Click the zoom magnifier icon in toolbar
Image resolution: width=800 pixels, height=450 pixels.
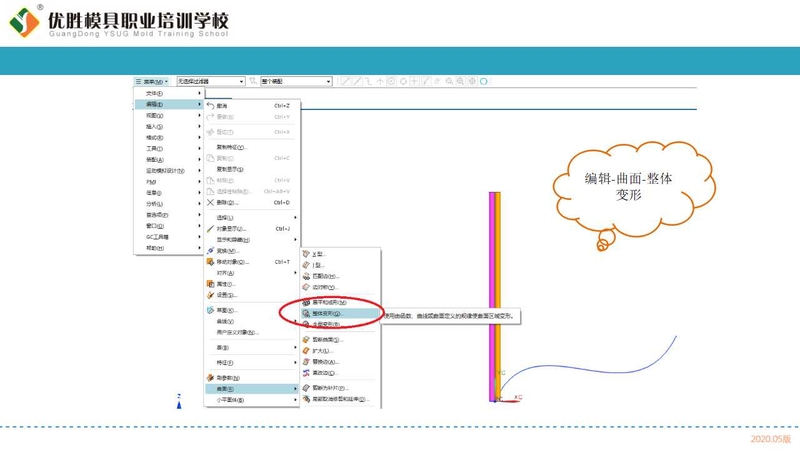pyautogui.click(x=449, y=81)
